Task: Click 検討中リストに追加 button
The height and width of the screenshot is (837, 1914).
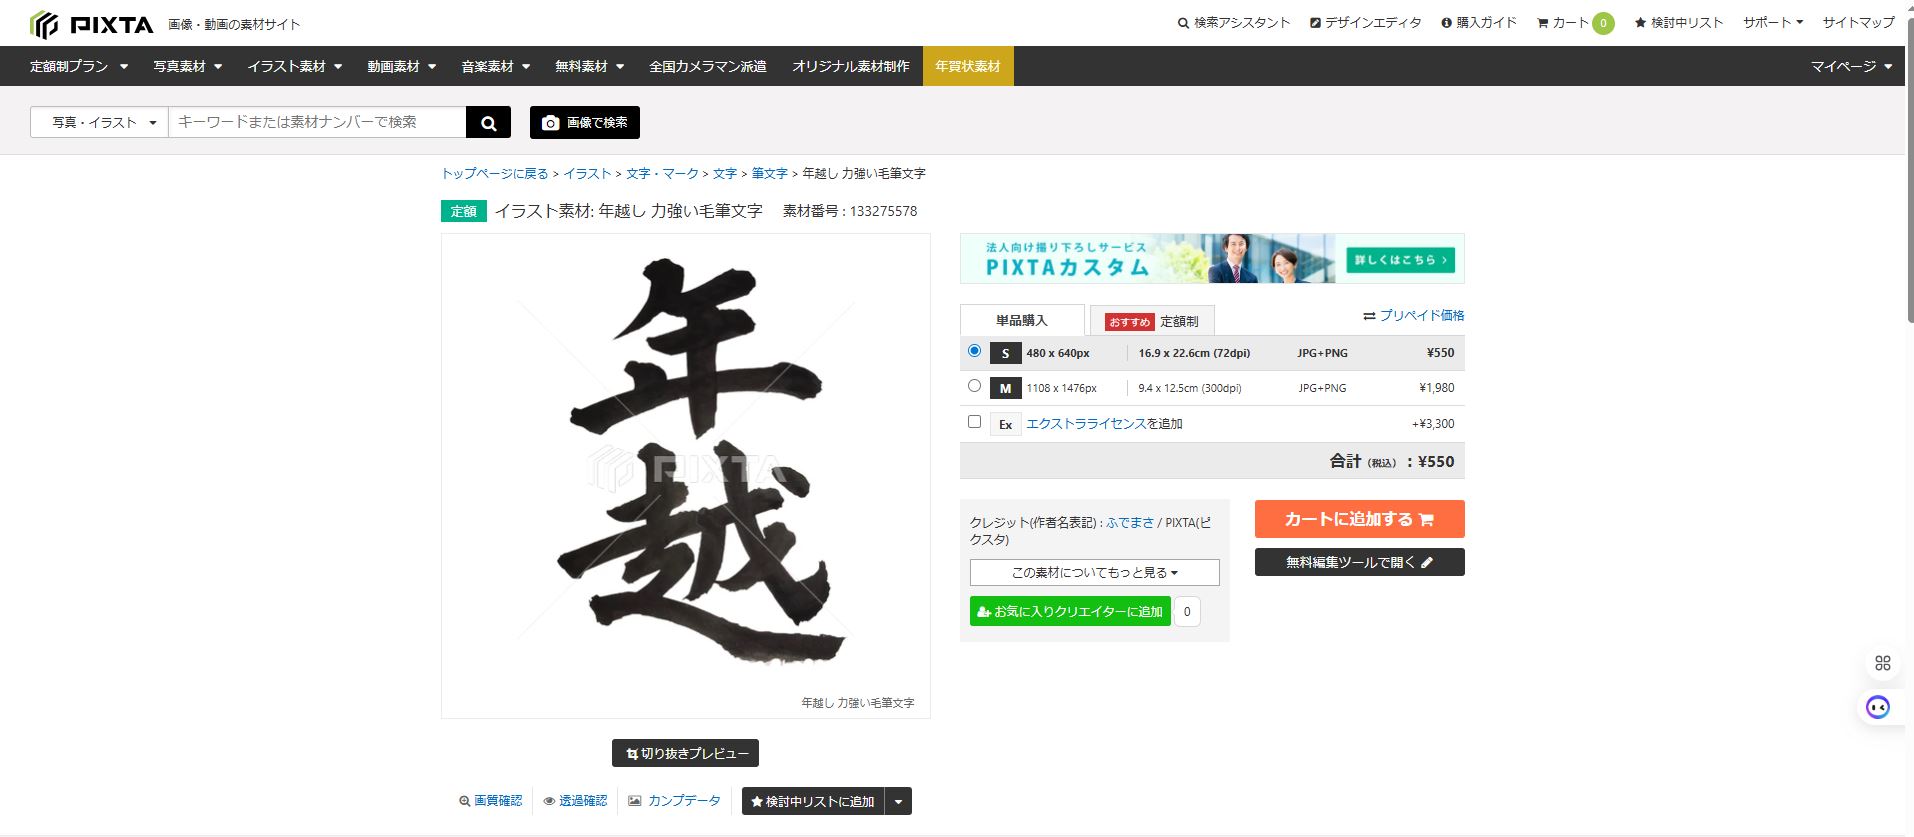Action: point(812,801)
